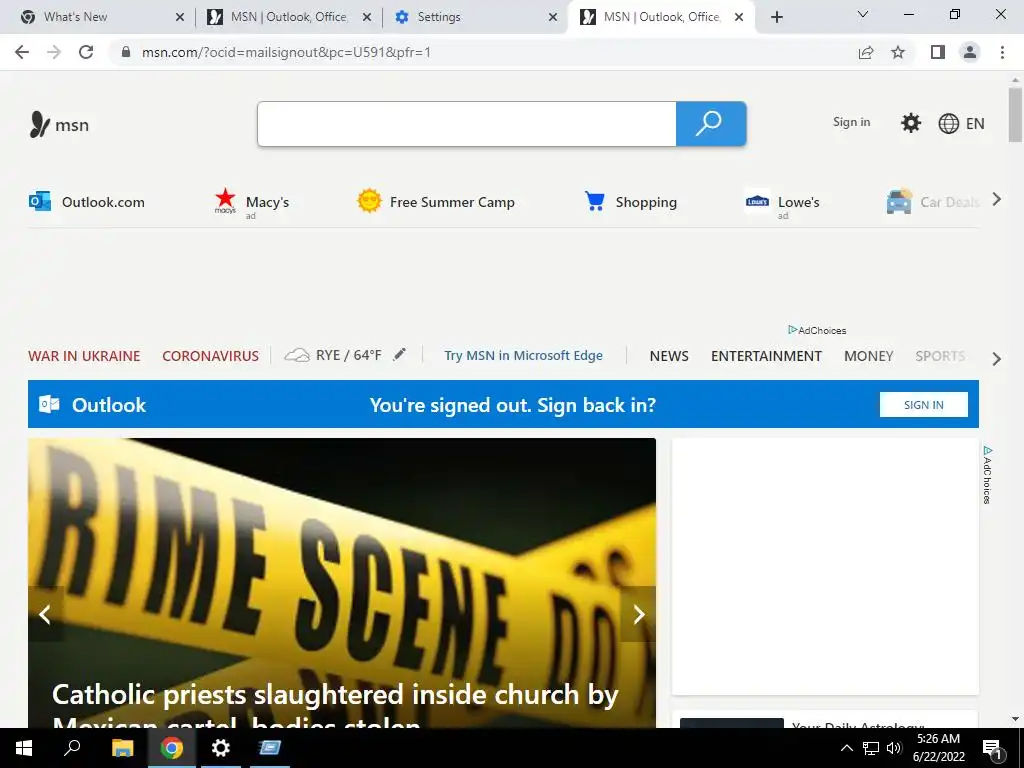Open the Windows Start menu

[24, 748]
